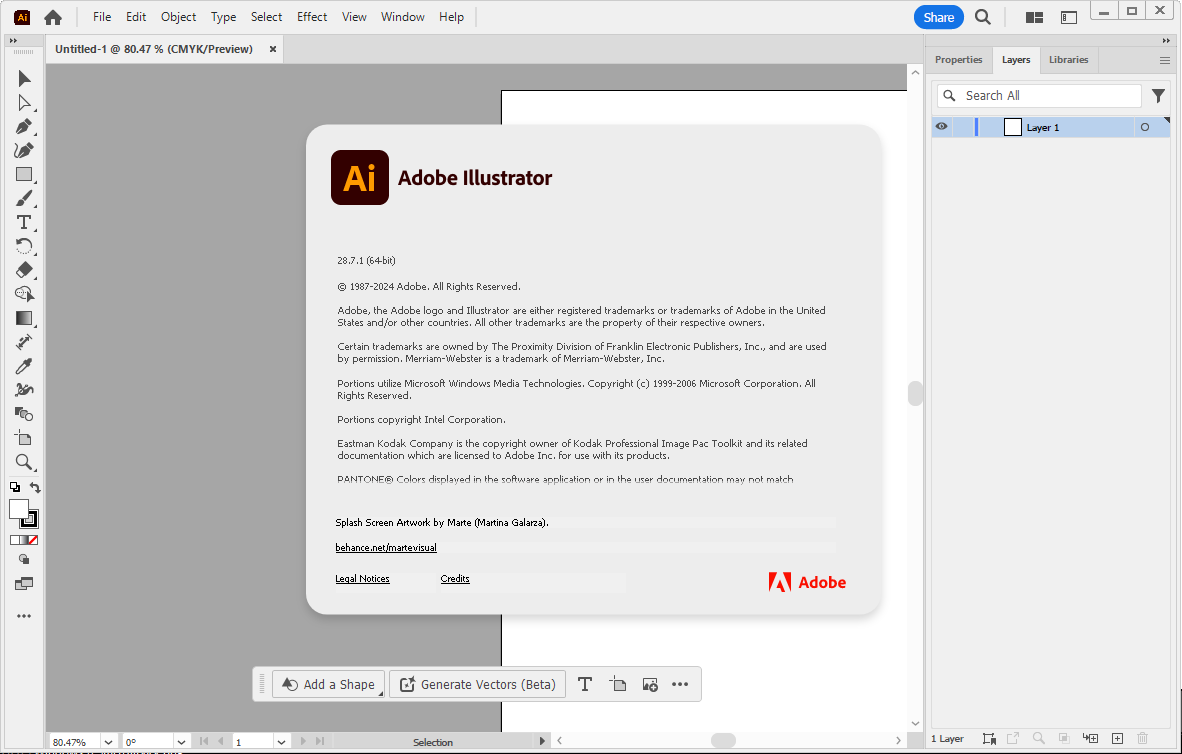Image resolution: width=1182 pixels, height=754 pixels.
Task: Click Default Fill and Stroke icon
Action: (x=14, y=487)
